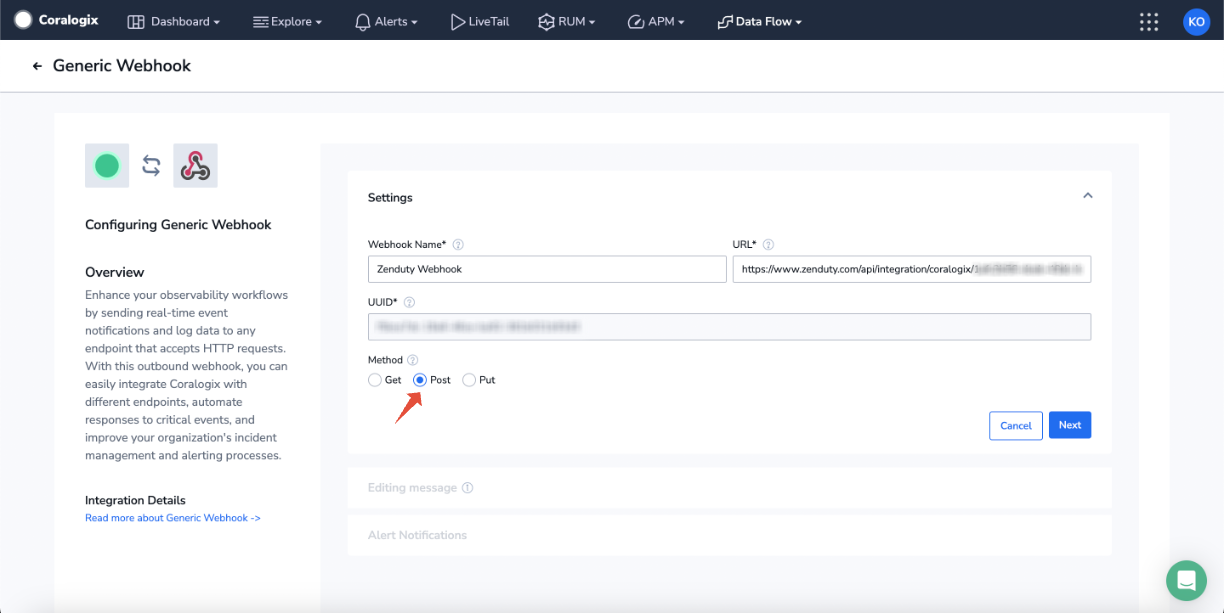This screenshot has height=613, width=1224.
Task: Click the webhook logo icon
Action: tap(195, 166)
